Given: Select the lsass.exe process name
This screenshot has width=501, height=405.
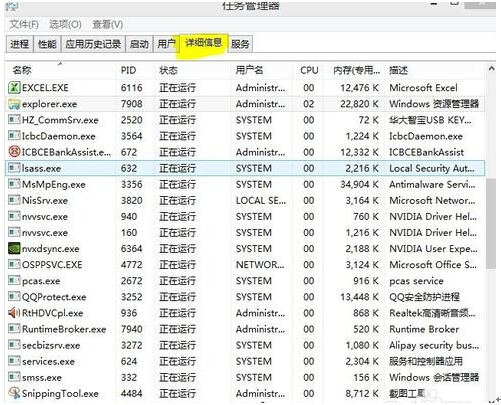Looking at the screenshot, I should pos(41,168).
